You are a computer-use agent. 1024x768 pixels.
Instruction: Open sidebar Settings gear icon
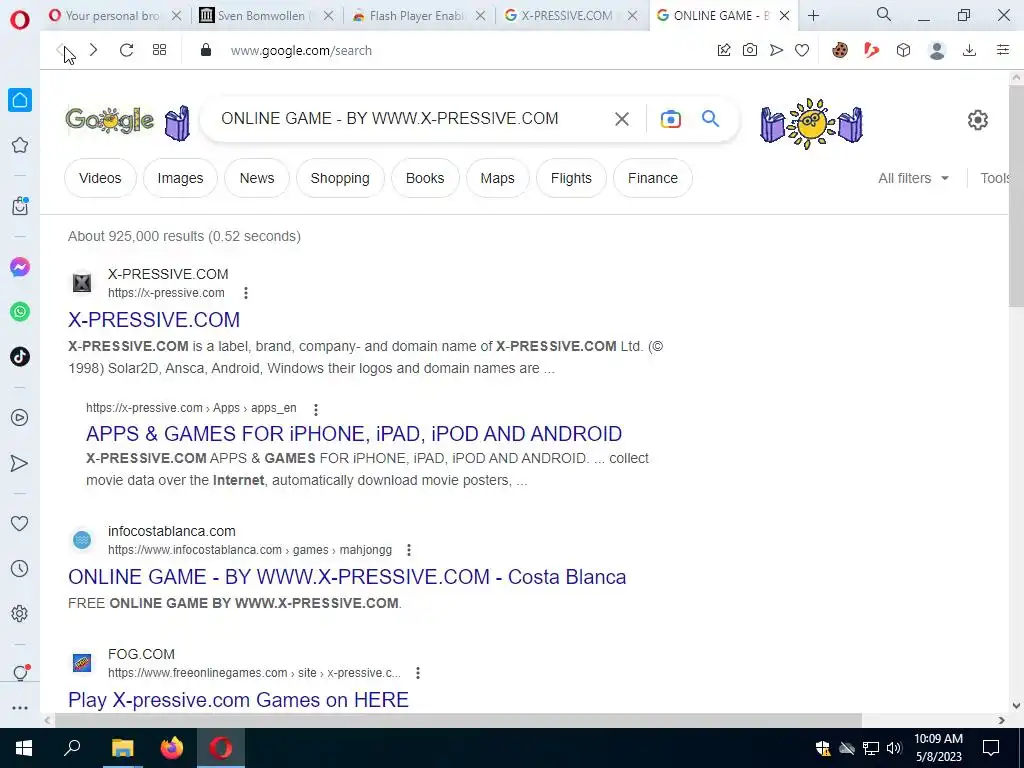coord(20,613)
